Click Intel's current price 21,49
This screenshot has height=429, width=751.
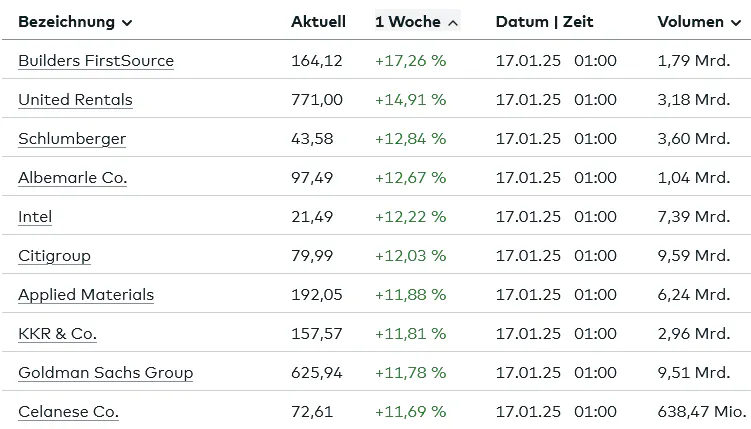point(312,216)
